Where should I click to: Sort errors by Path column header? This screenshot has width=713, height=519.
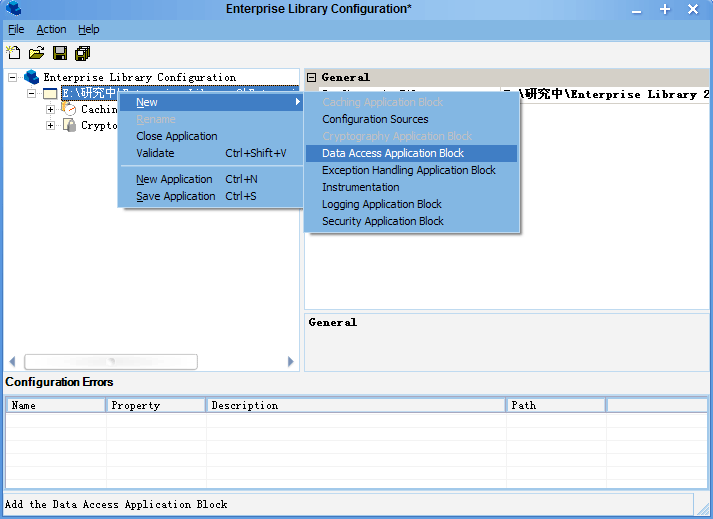pyautogui.click(x=556, y=405)
